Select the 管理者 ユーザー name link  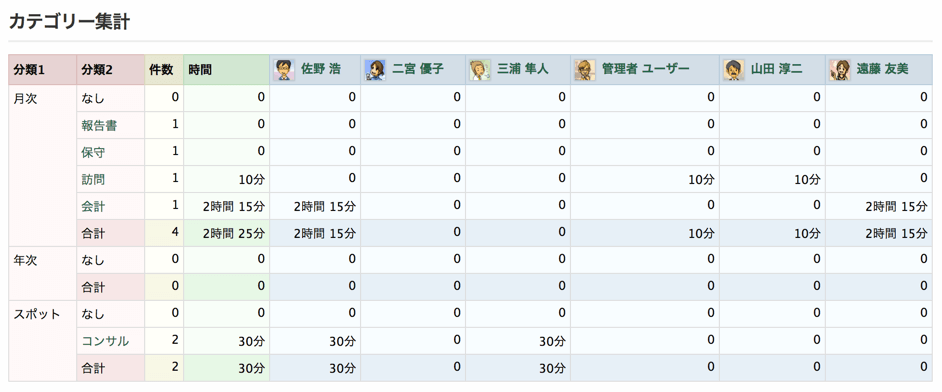[x=645, y=70]
